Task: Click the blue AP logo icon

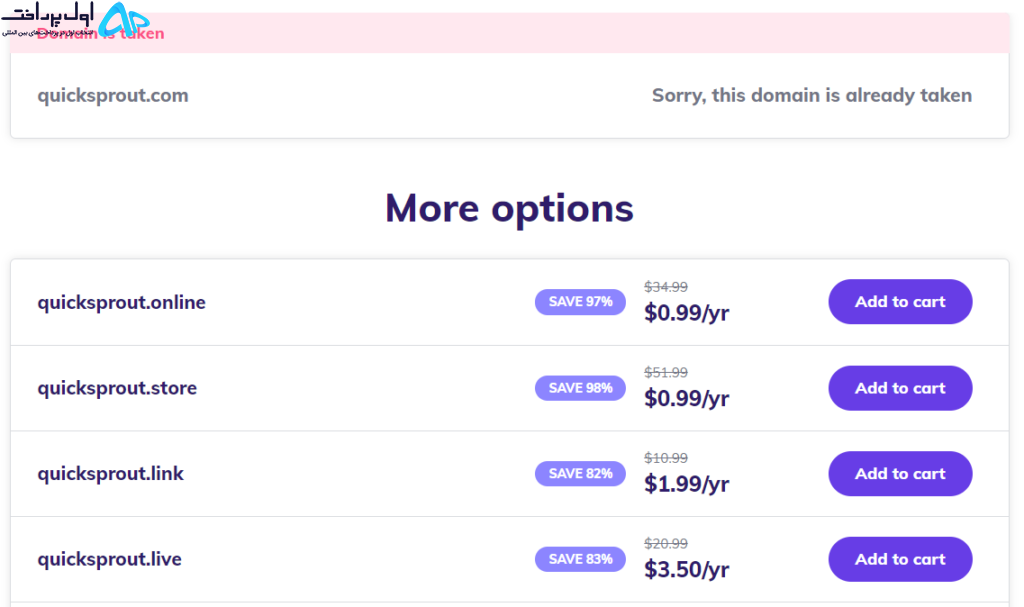Action: point(123,19)
